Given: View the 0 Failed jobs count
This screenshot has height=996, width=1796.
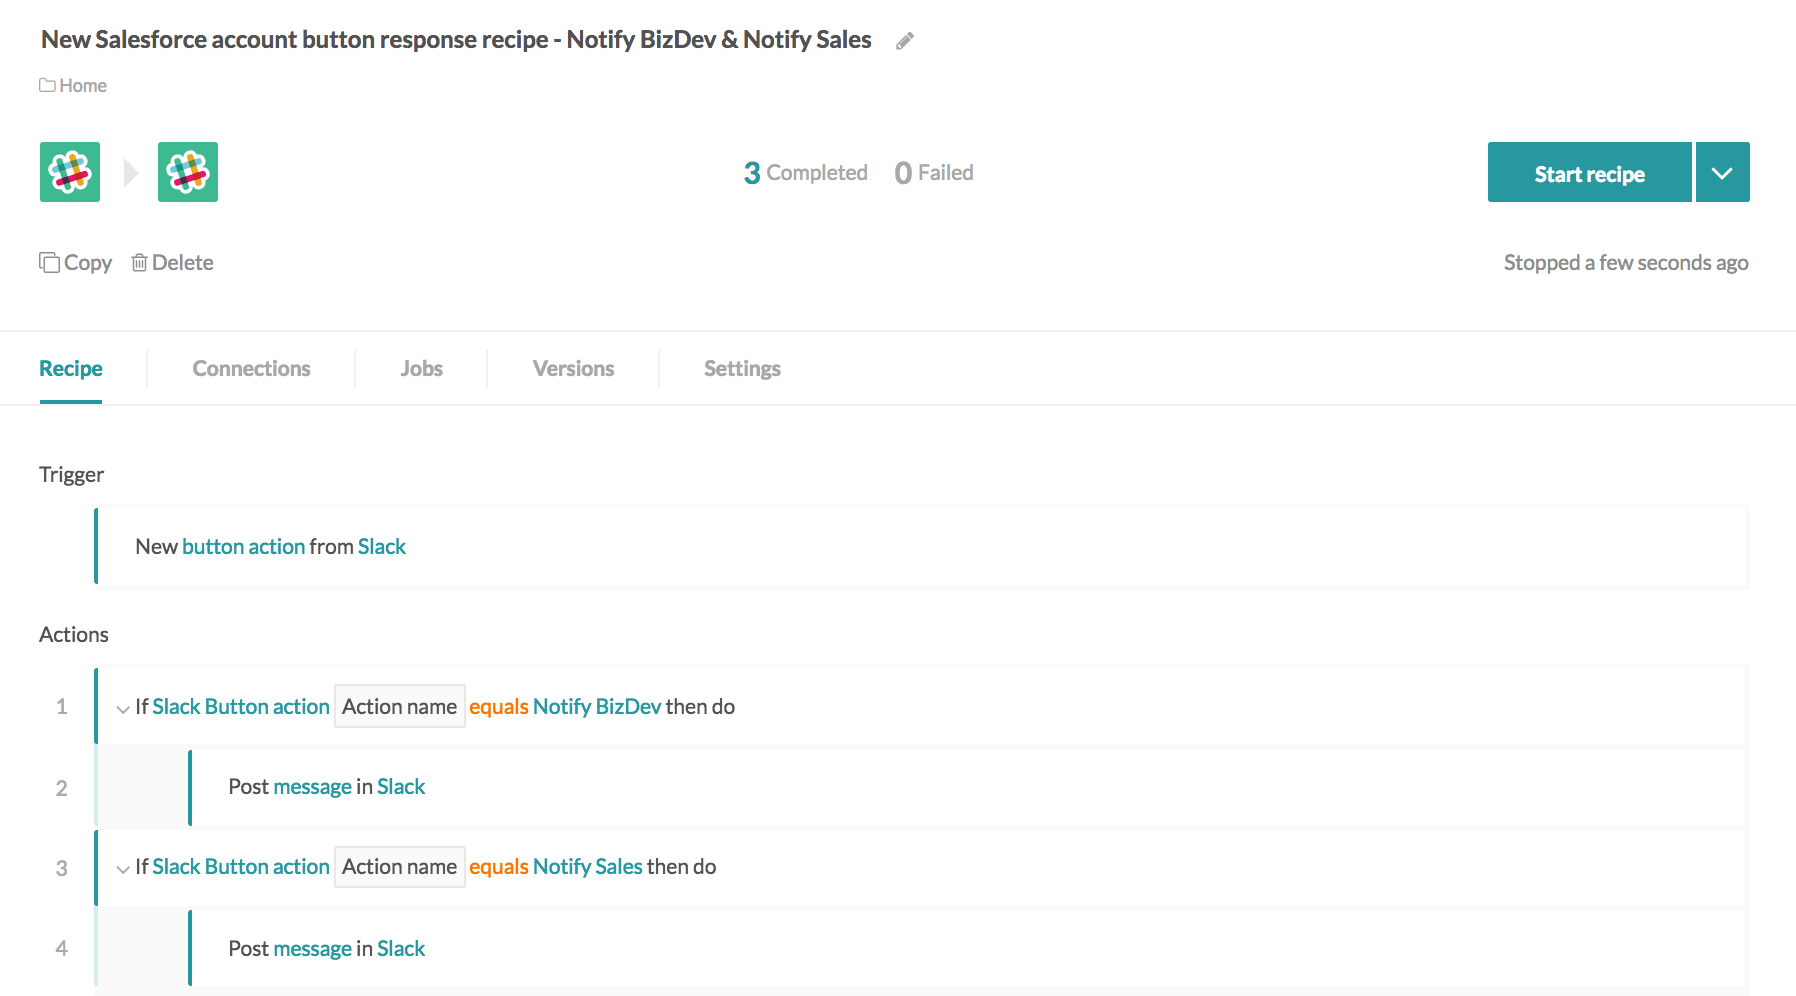Looking at the screenshot, I should coord(934,173).
